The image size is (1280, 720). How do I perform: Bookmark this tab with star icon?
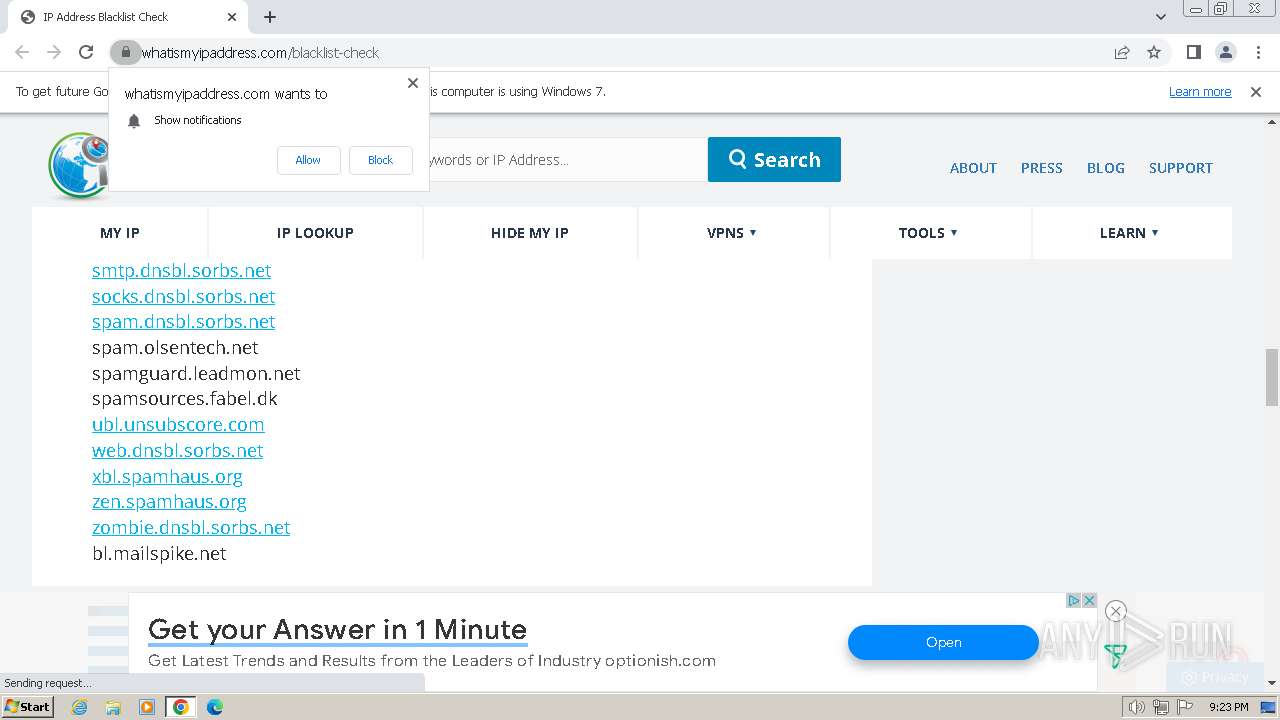[1154, 52]
